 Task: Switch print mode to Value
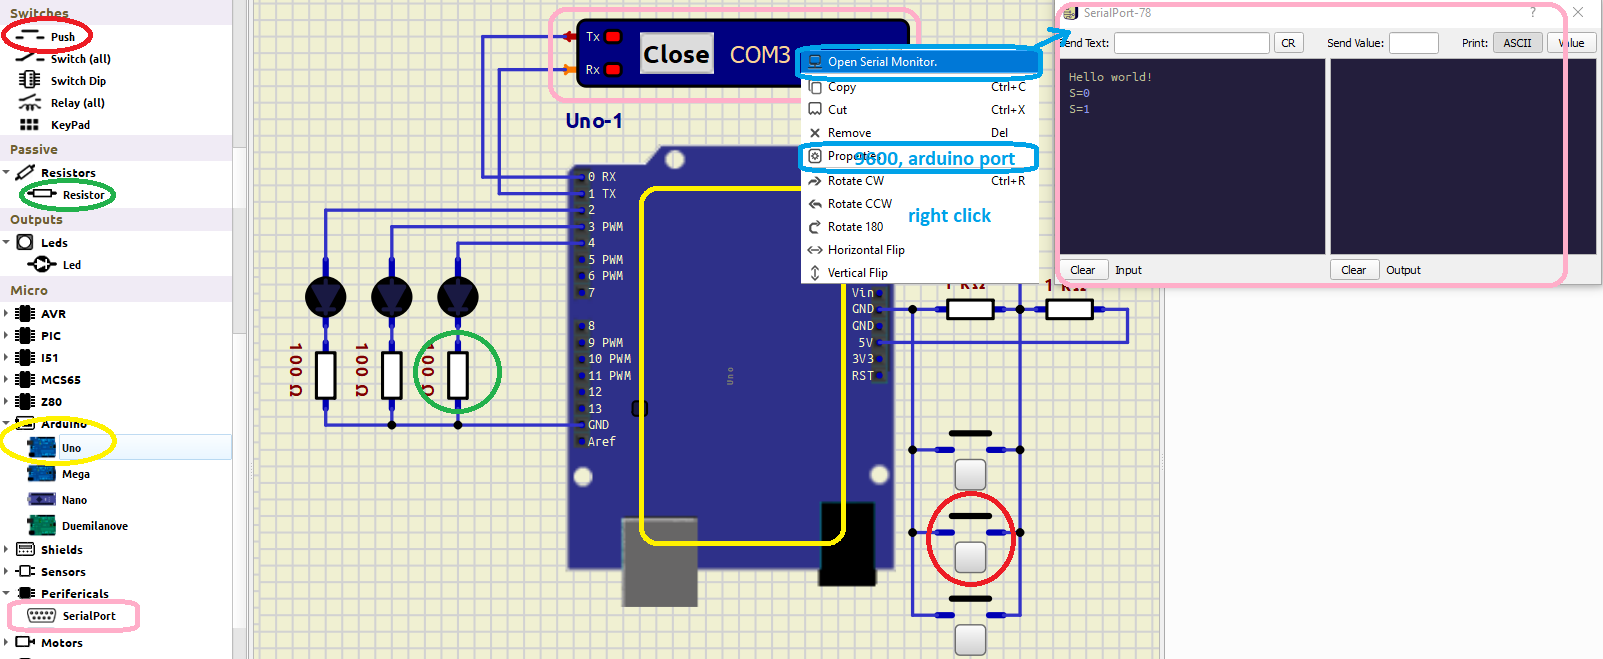pos(1572,43)
